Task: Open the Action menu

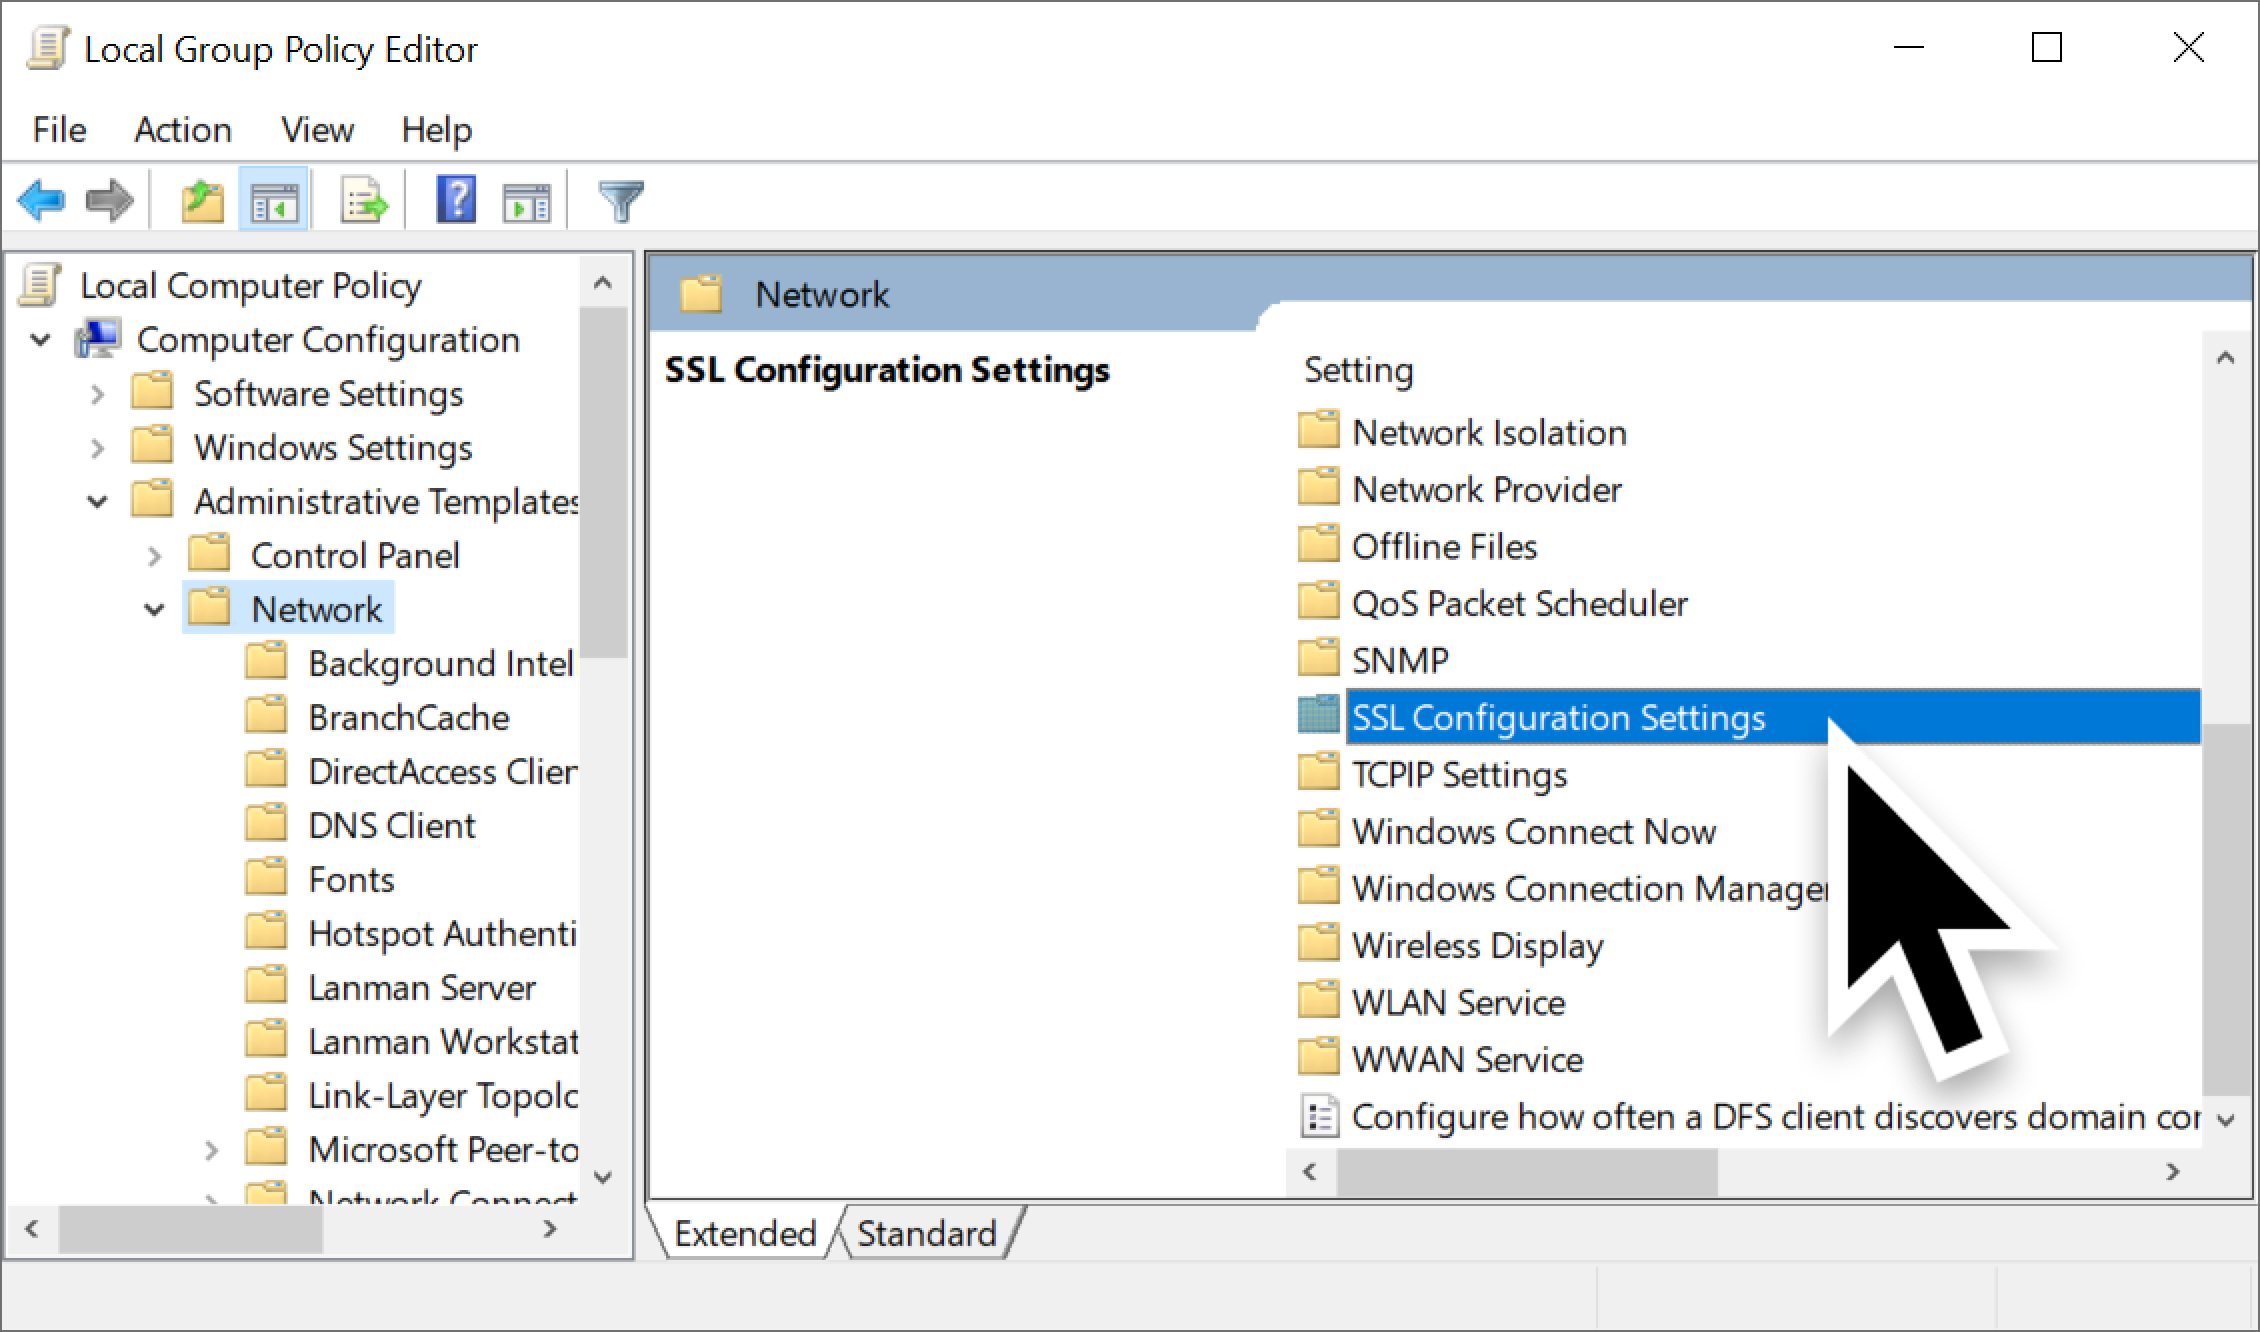Action: coord(182,129)
